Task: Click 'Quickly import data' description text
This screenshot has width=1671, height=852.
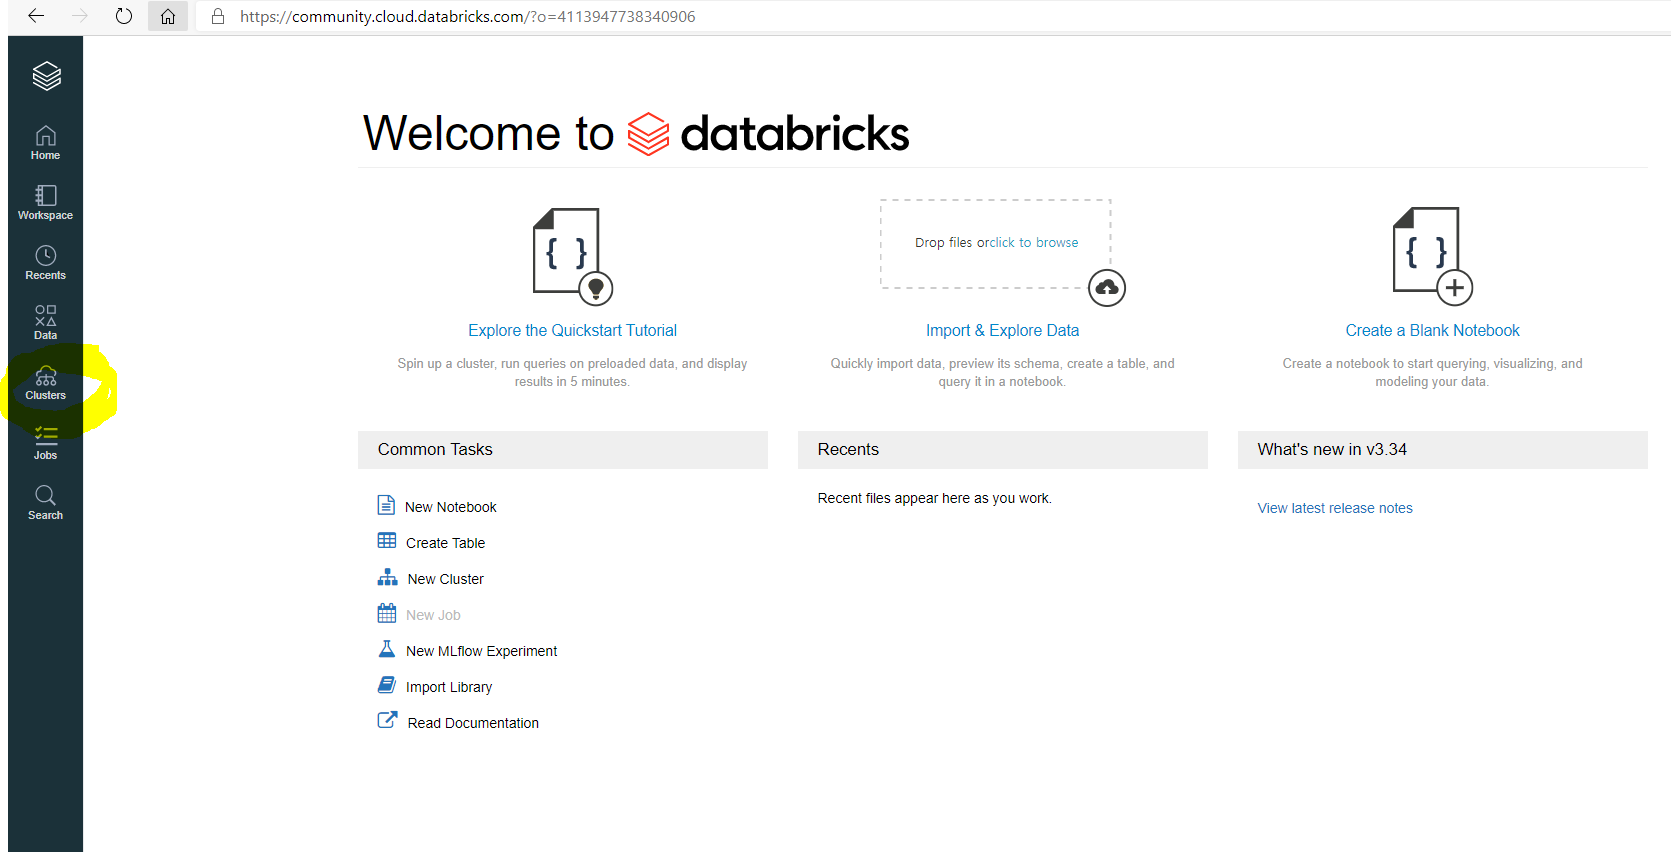Action: coord(1002,372)
